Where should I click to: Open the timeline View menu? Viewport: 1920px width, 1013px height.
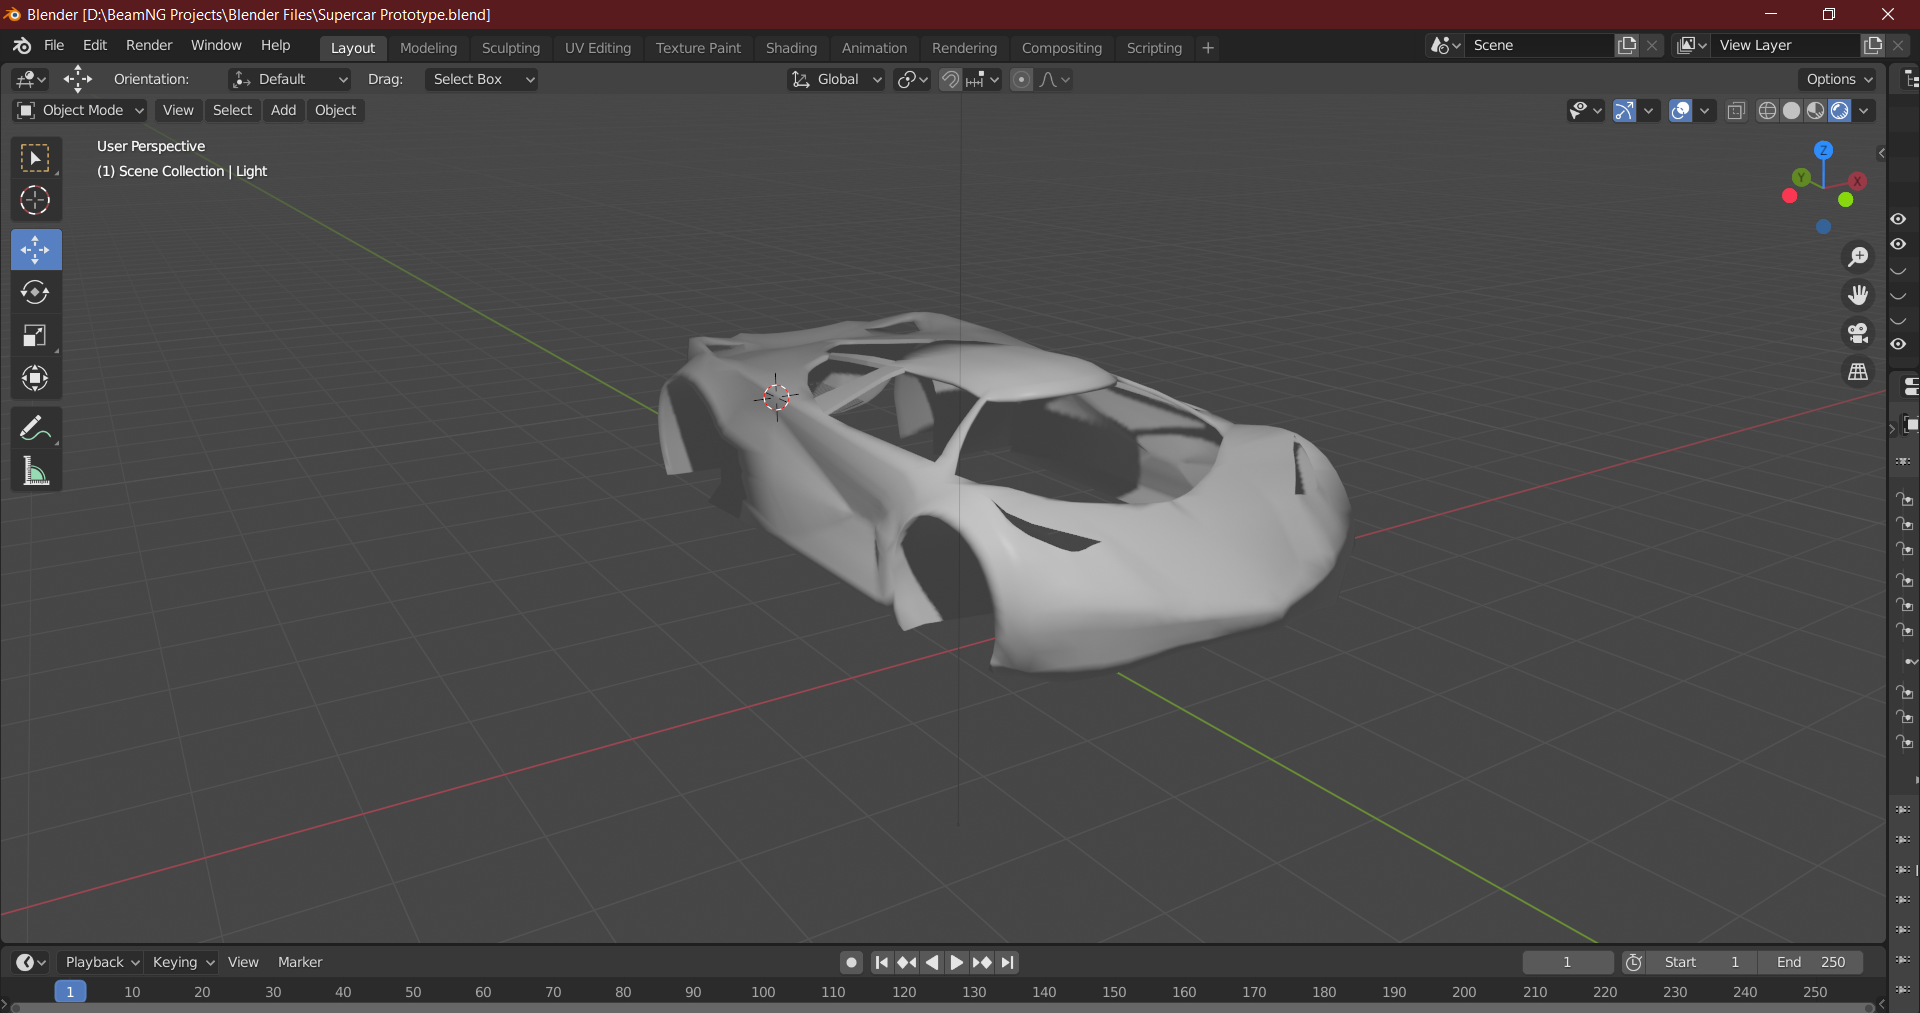[243, 962]
